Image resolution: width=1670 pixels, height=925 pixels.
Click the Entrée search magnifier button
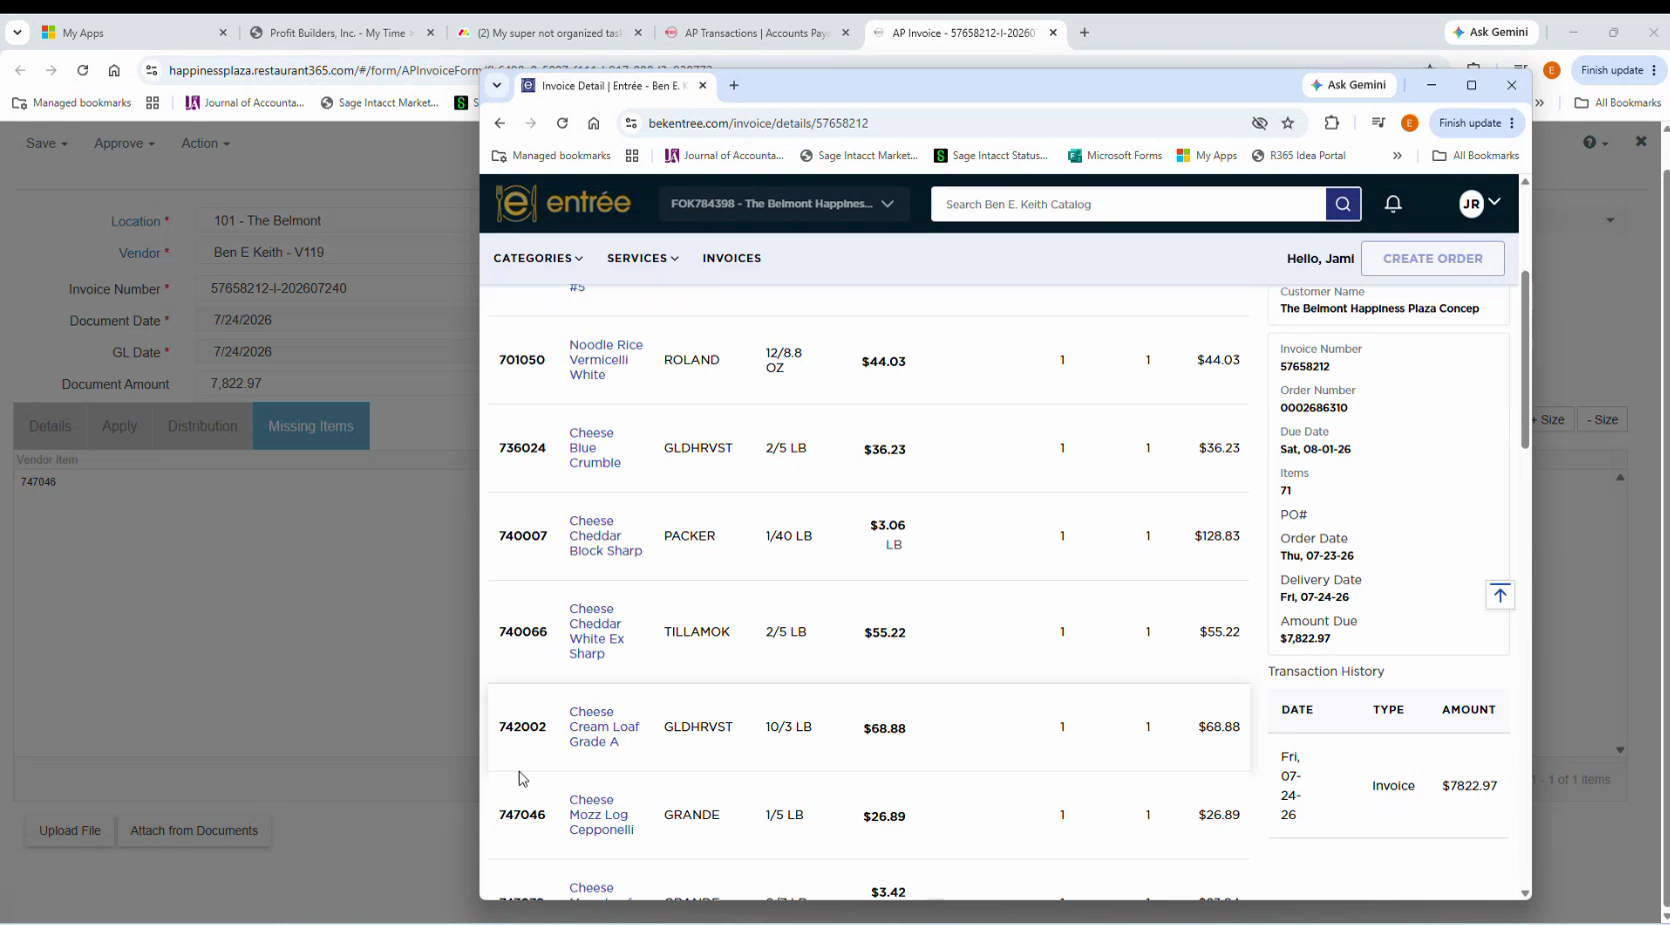1343,204
